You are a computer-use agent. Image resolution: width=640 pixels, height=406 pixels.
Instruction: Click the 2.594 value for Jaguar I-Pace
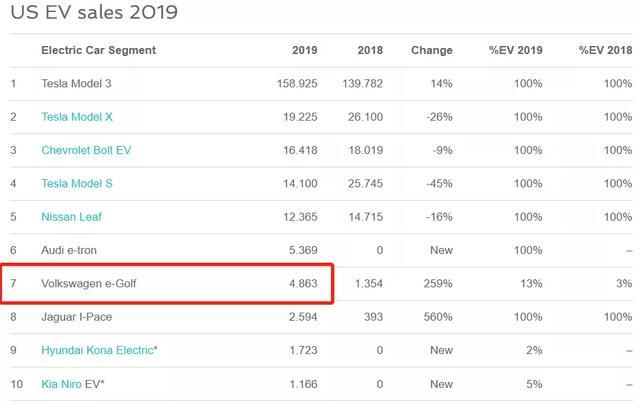(303, 317)
